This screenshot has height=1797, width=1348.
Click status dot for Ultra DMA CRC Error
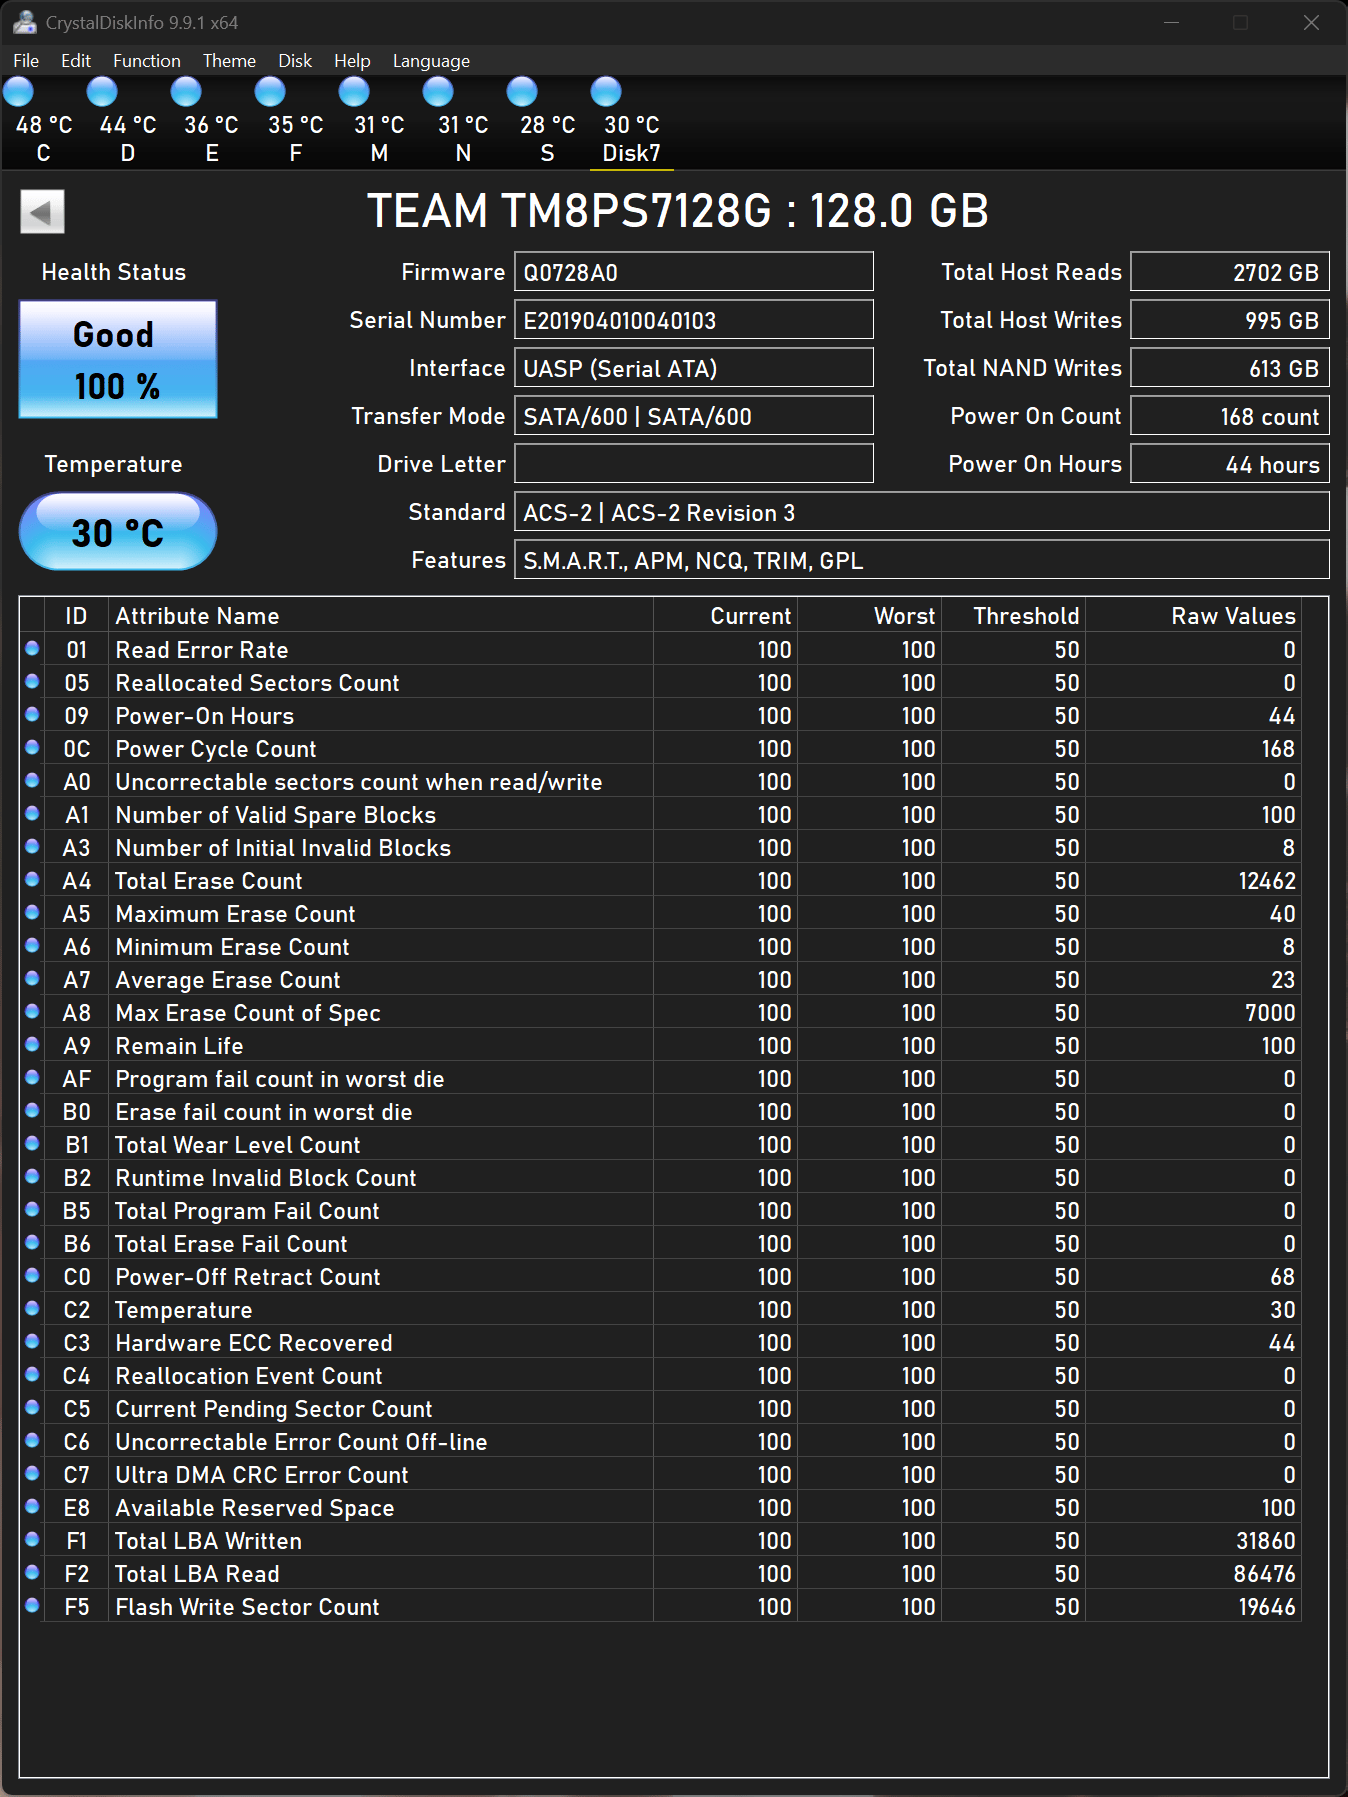[x=32, y=1474]
